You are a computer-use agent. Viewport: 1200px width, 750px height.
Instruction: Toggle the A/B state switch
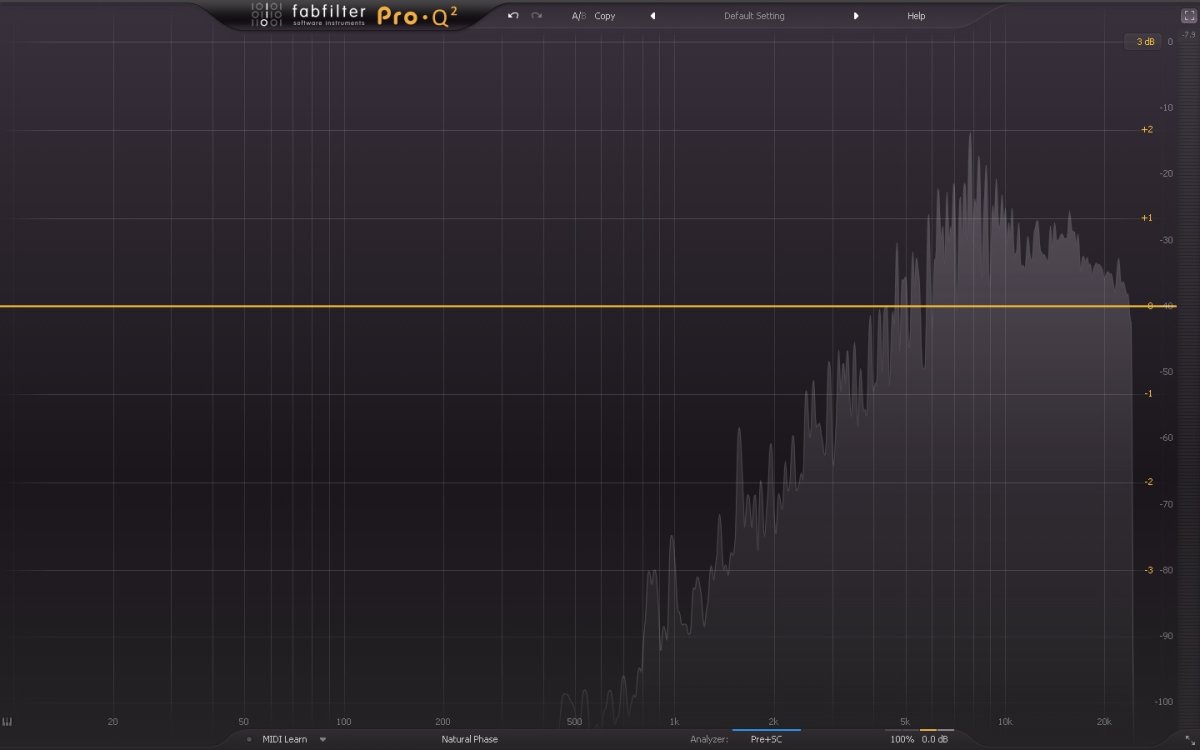[578, 16]
